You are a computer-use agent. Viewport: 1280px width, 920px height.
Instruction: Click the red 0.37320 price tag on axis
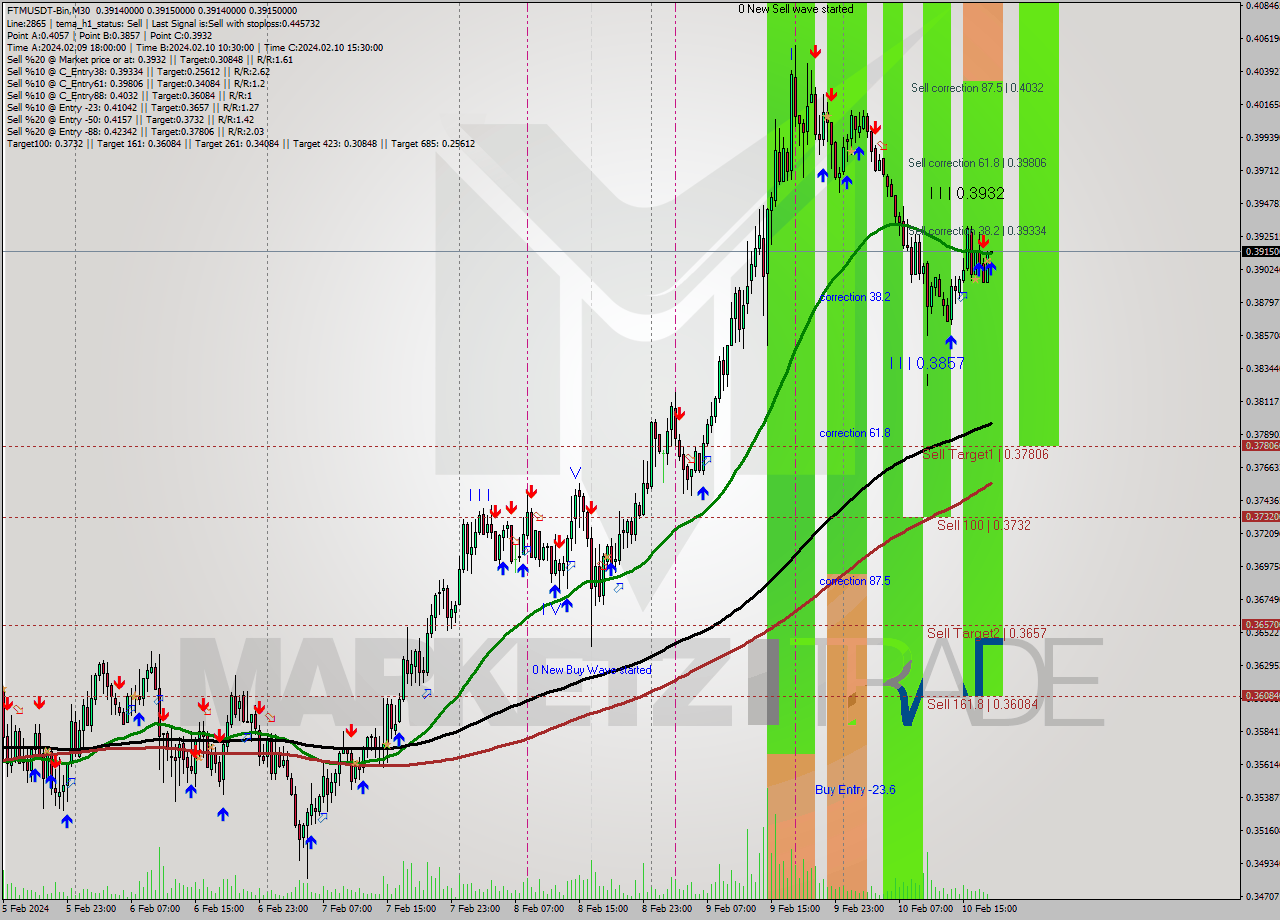click(1260, 517)
